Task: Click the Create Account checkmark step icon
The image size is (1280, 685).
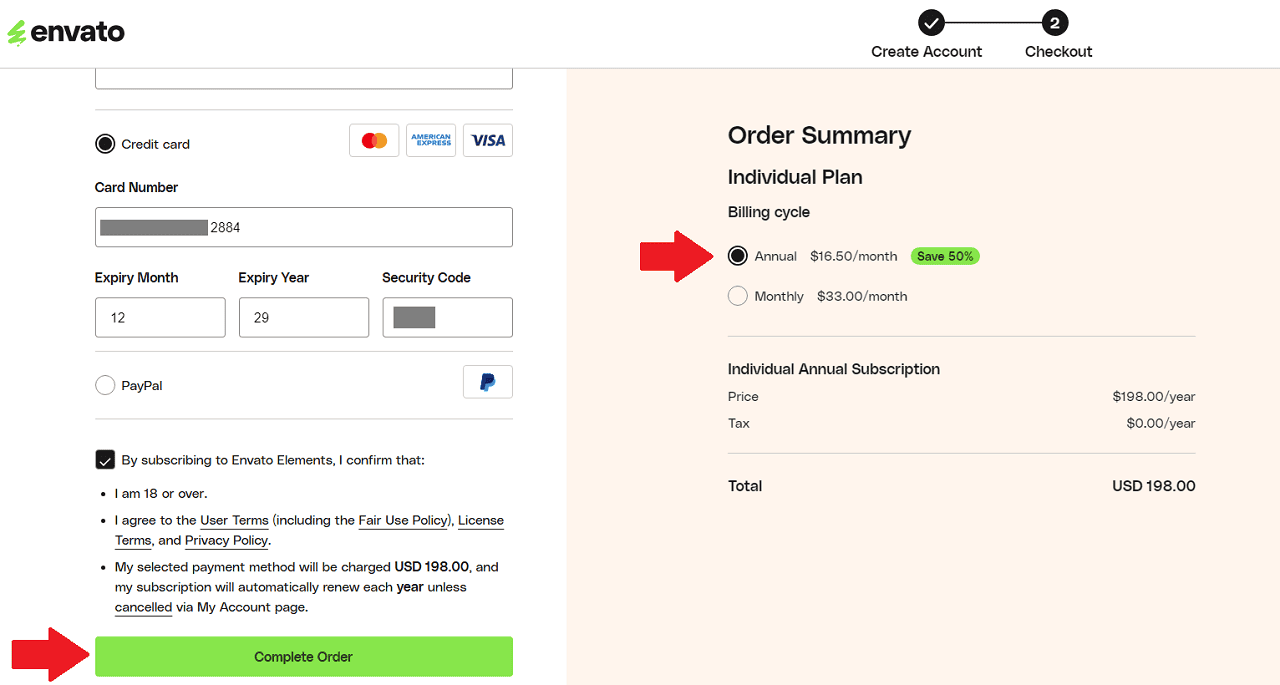Action: (x=931, y=22)
